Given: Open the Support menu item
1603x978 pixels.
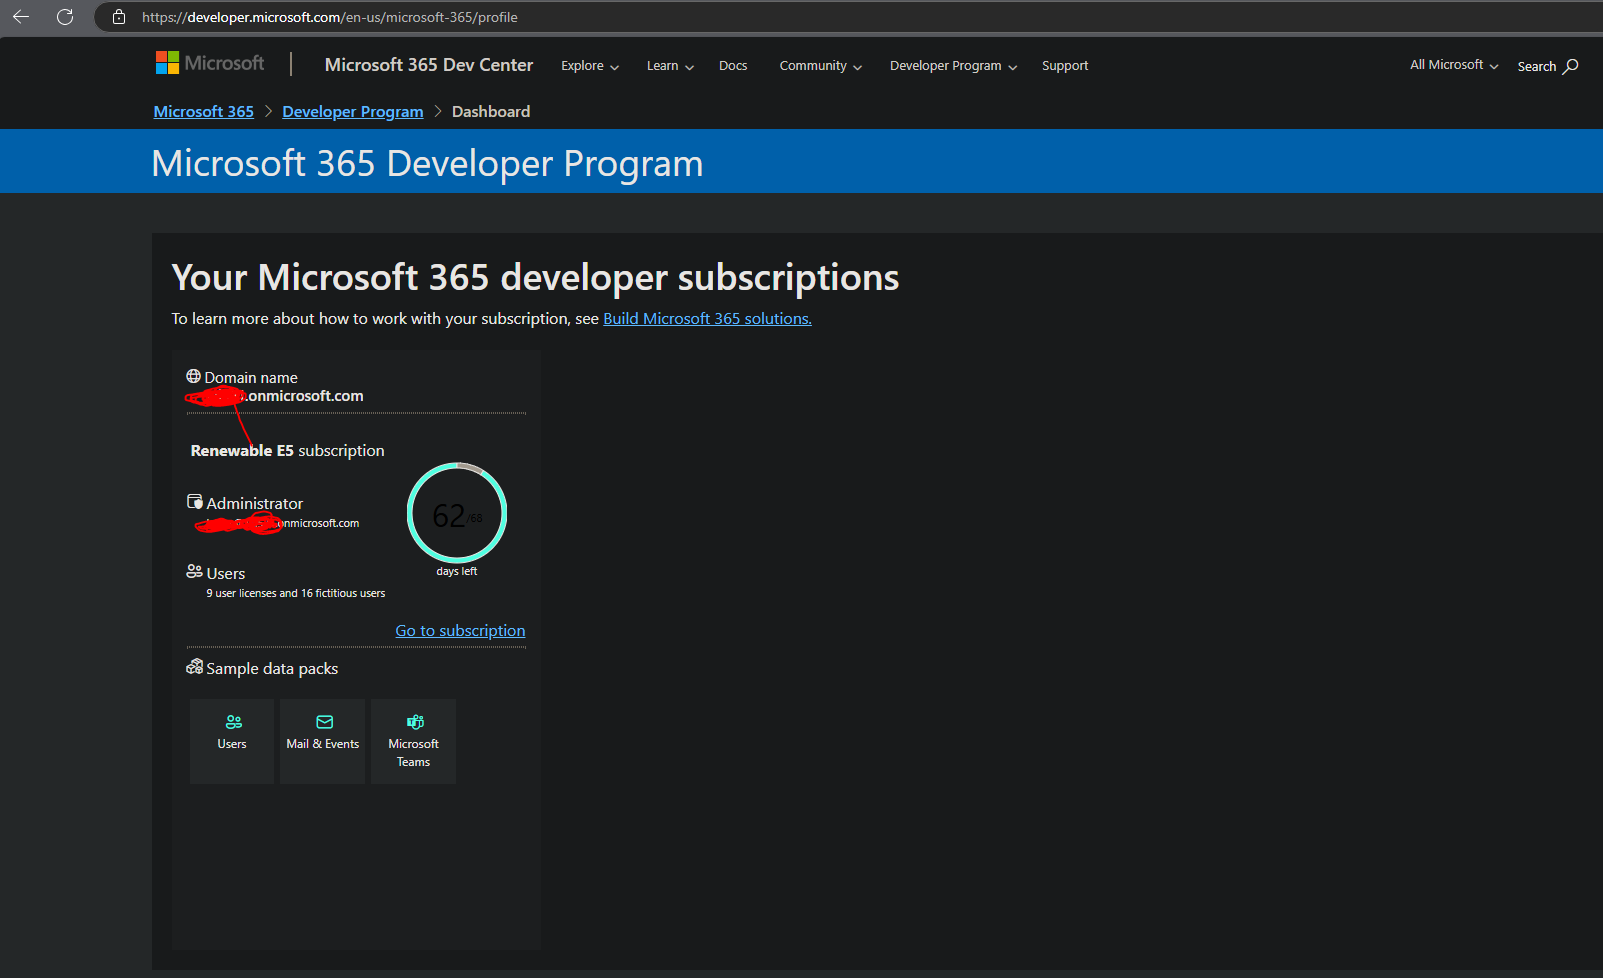Looking at the screenshot, I should (x=1064, y=66).
